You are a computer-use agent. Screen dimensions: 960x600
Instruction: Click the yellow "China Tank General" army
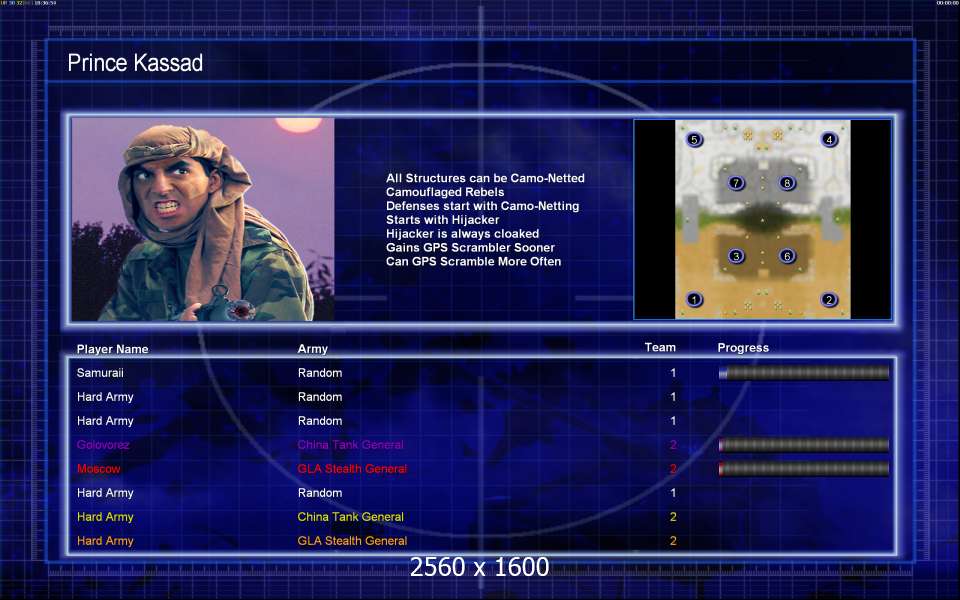350,517
